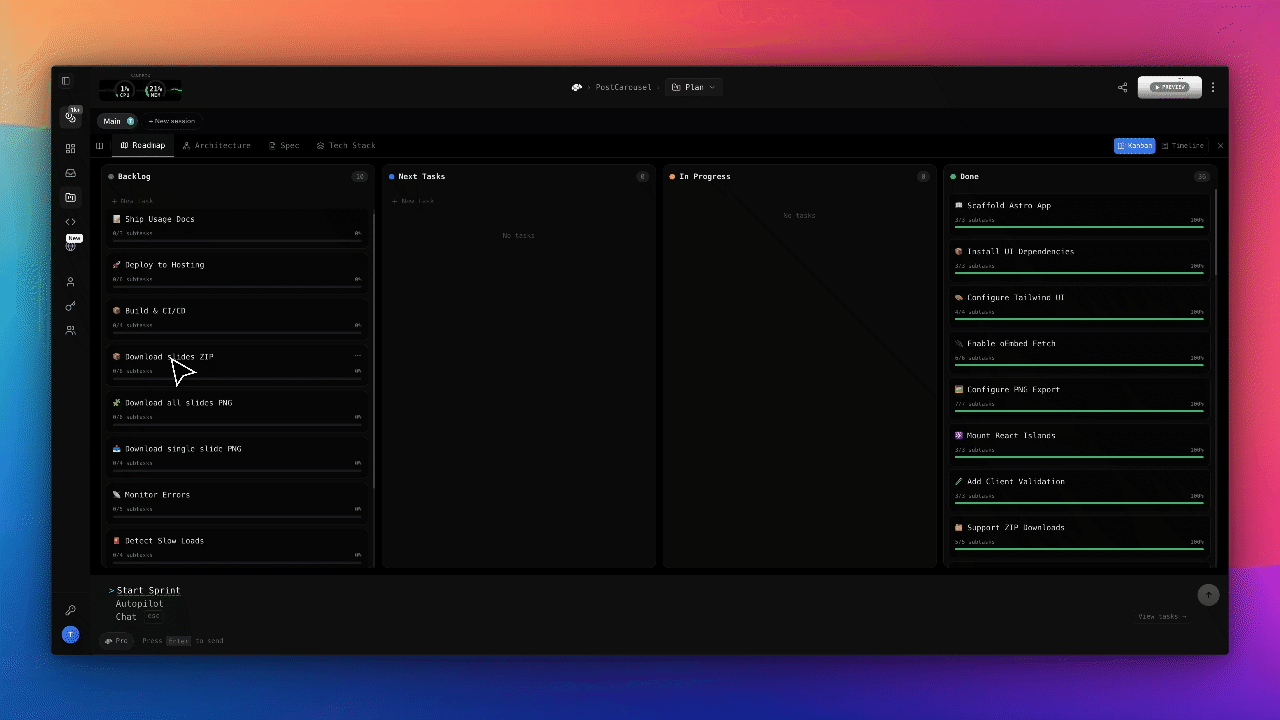
Task: Open the inbox icon in sidebar
Action: (x=70, y=173)
